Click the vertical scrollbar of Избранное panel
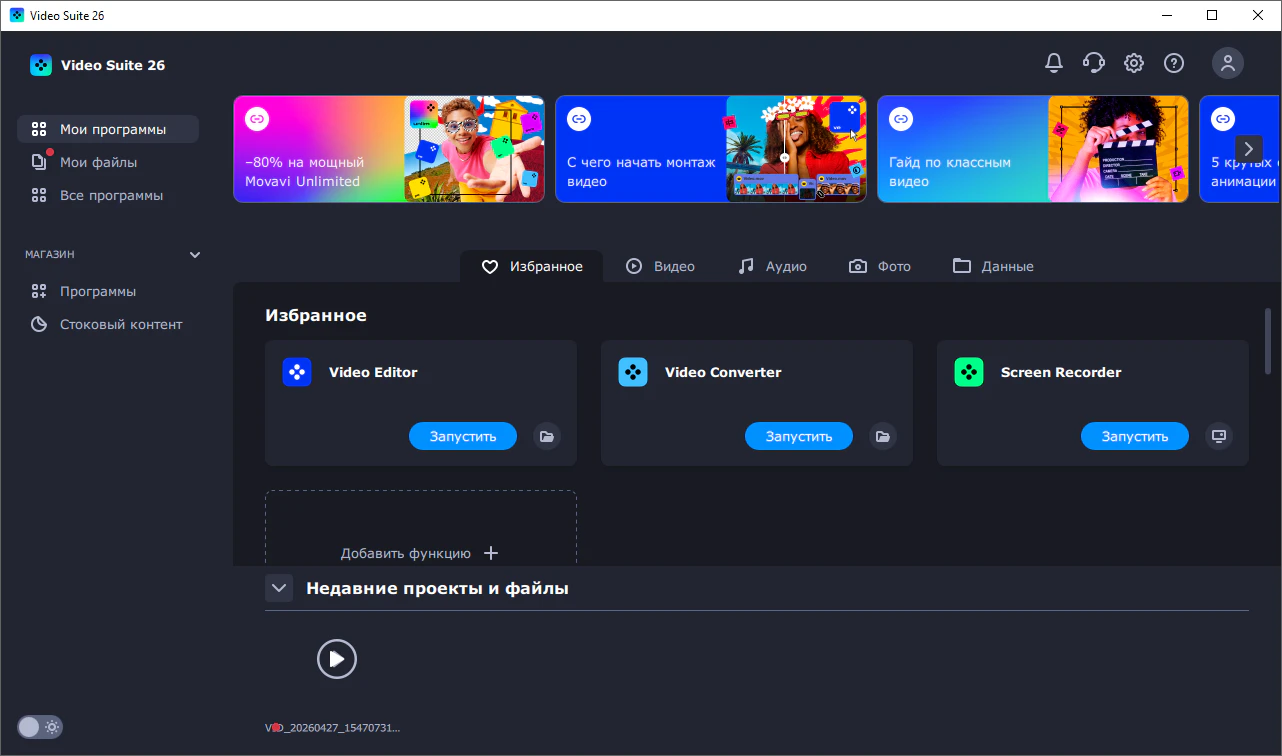 tap(1268, 340)
